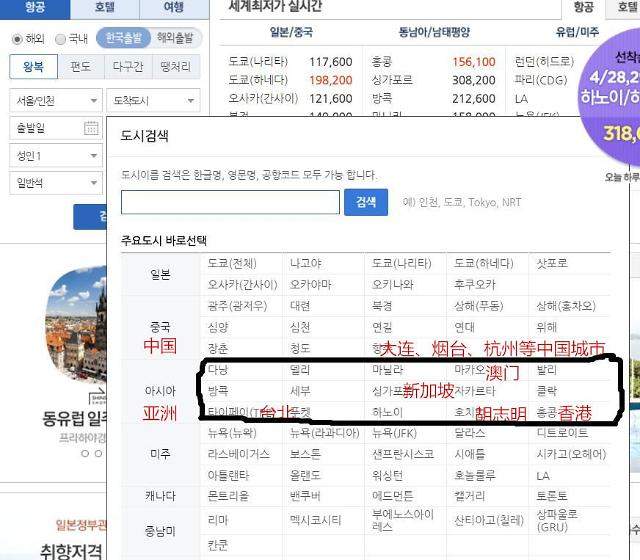640x560 pixels.
Task: Select 상해(푸동) city link
Action: tap(478, 306)
